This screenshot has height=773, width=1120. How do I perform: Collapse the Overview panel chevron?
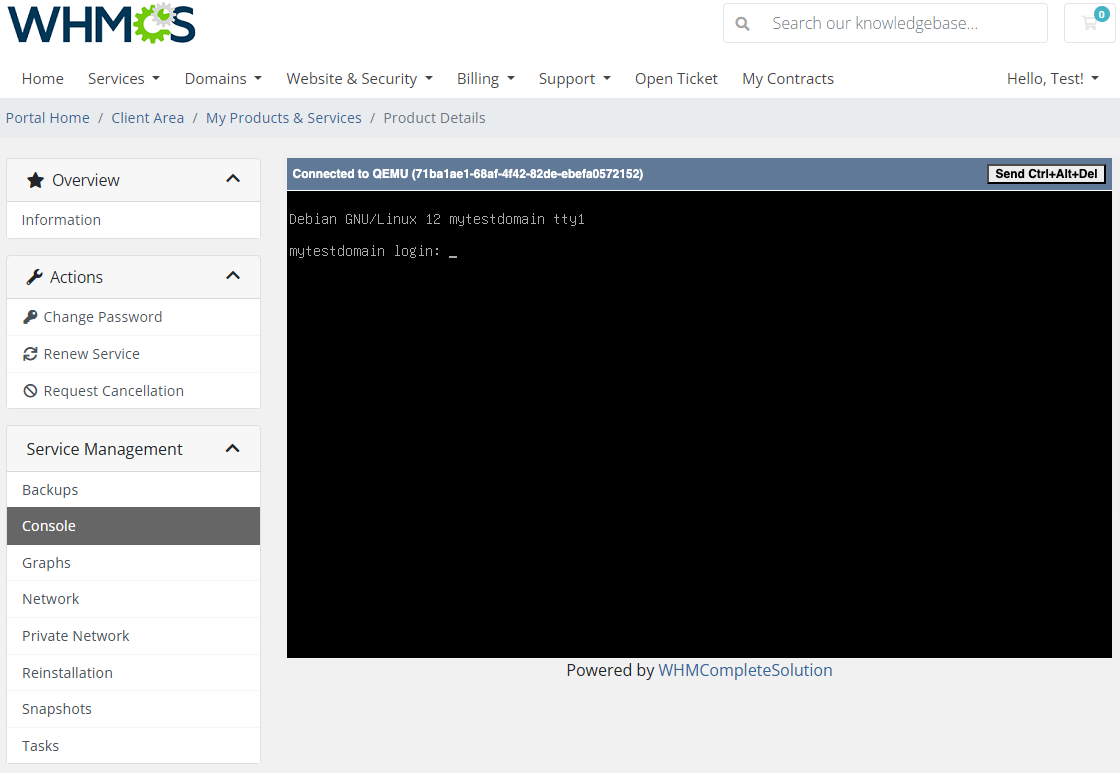233,179
